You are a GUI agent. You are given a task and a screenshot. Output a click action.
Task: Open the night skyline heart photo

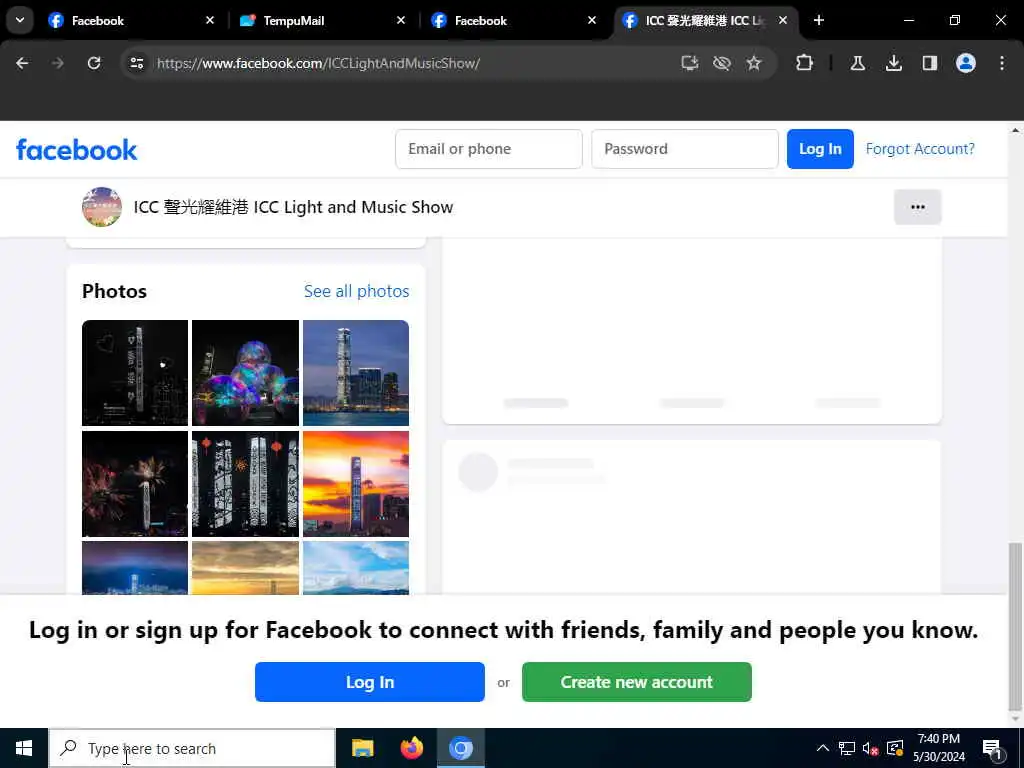click(x=135, y=373)
